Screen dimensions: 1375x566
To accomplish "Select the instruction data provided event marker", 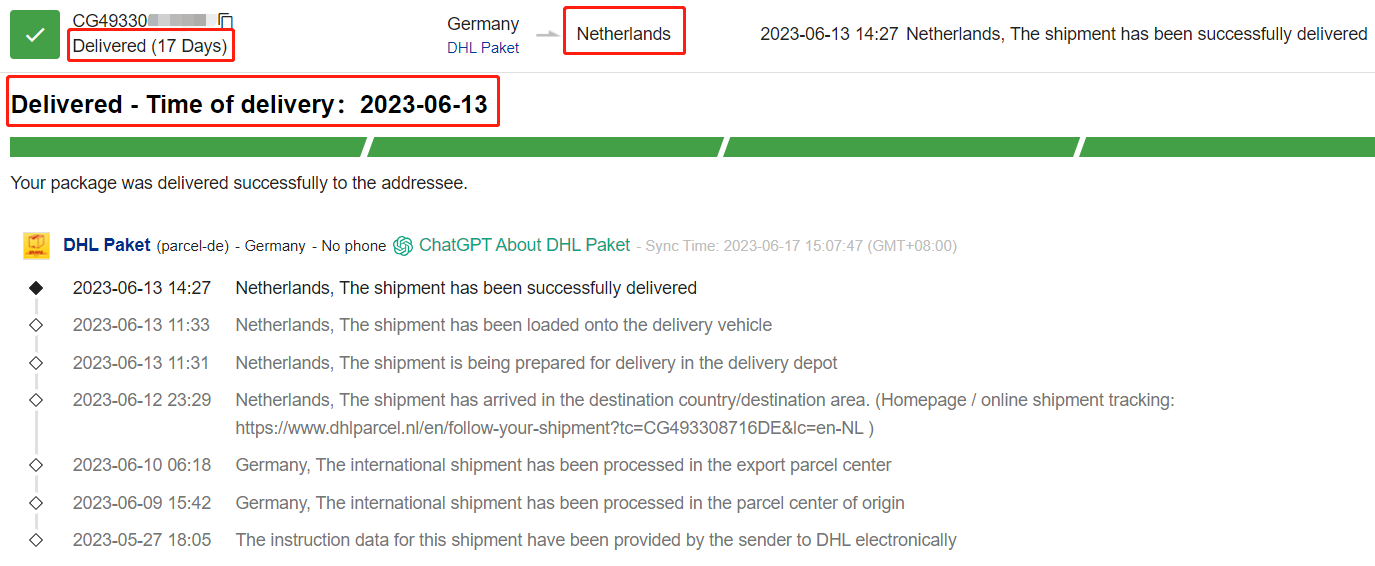I will point(36,540).
